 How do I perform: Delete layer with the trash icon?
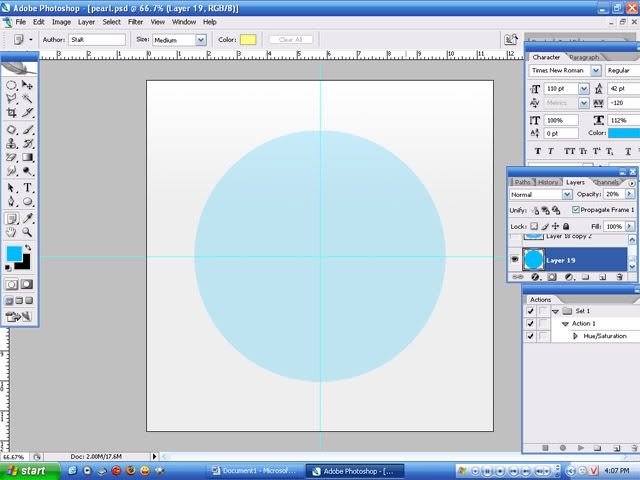[619, 277]
